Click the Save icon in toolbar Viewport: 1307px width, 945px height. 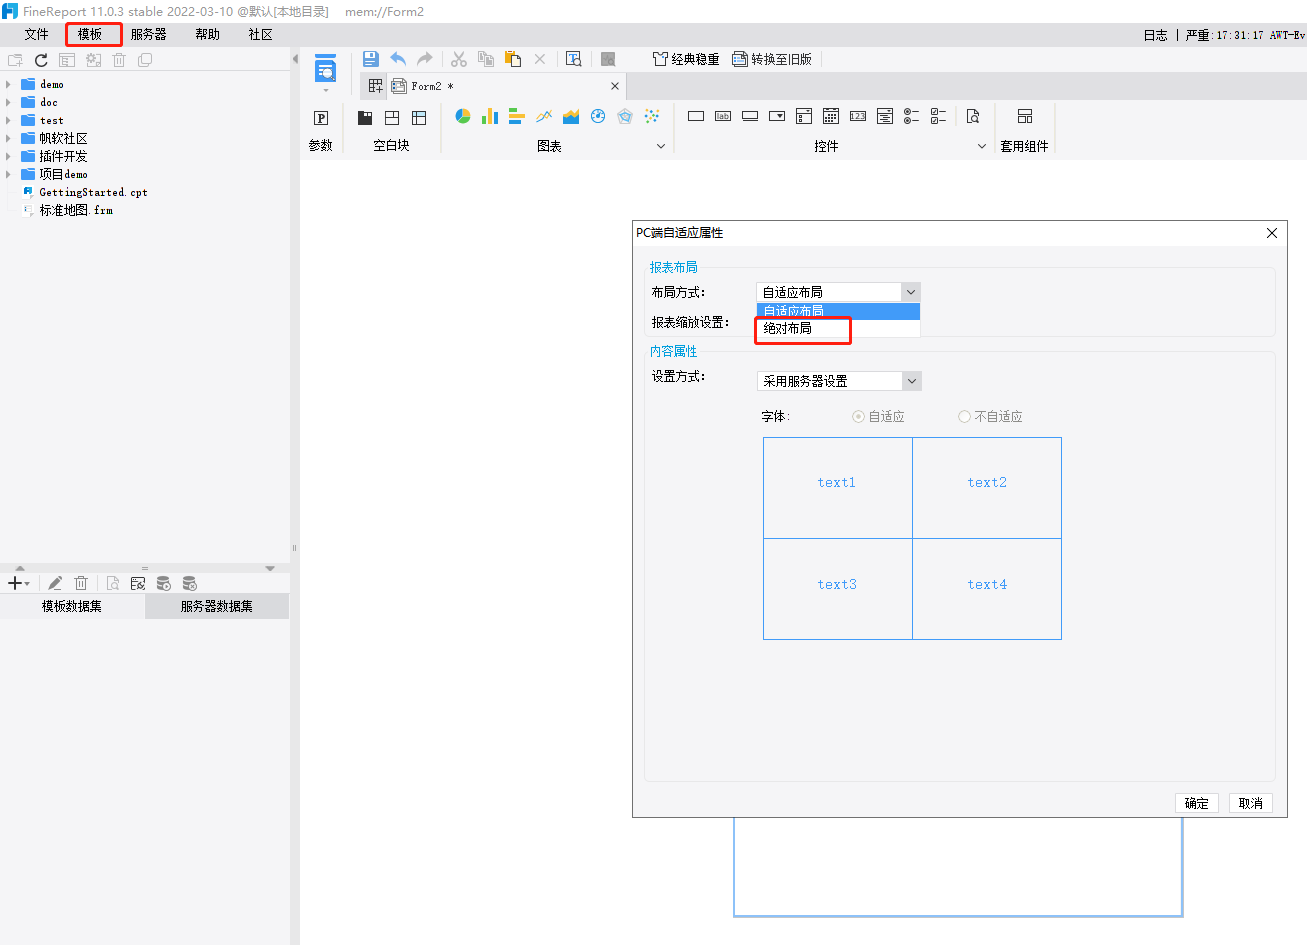click(x=370, y=59)
